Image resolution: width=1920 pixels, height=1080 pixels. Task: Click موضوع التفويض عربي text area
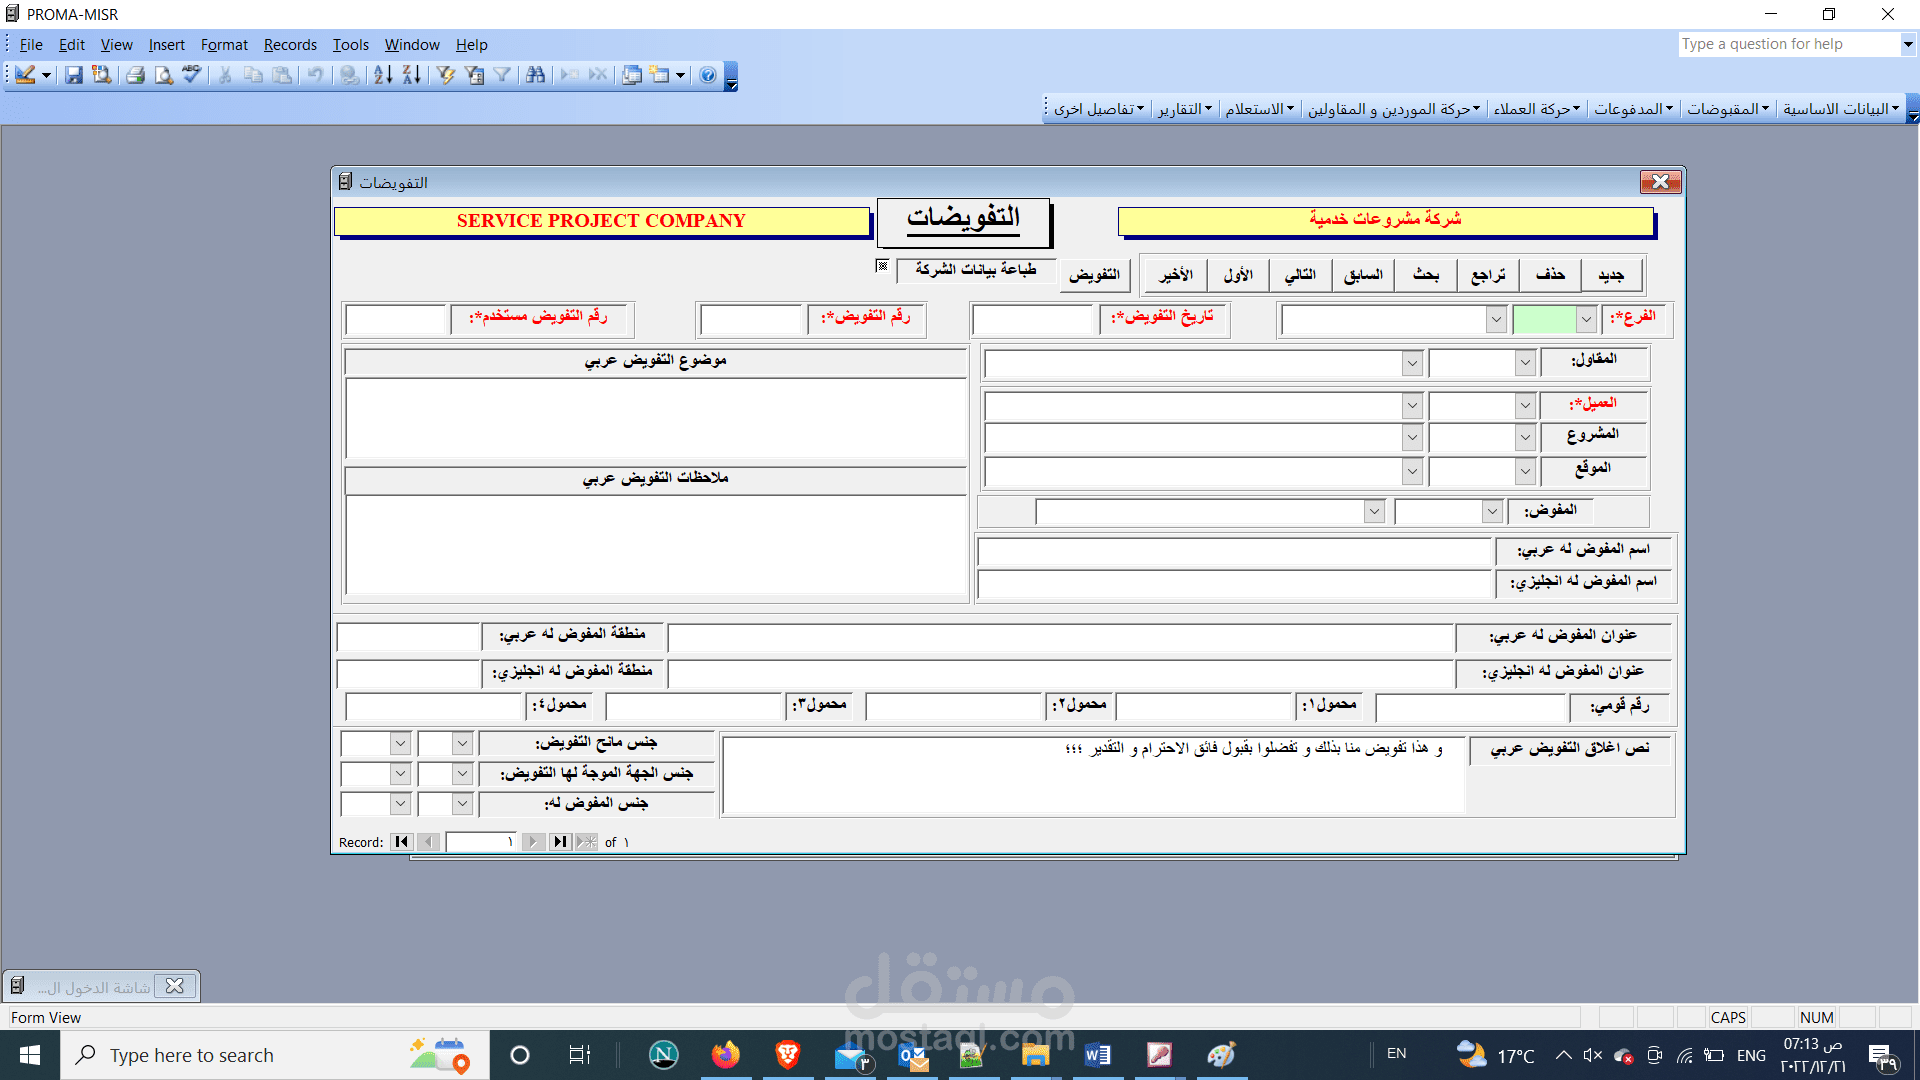click(x=655, y=418)
